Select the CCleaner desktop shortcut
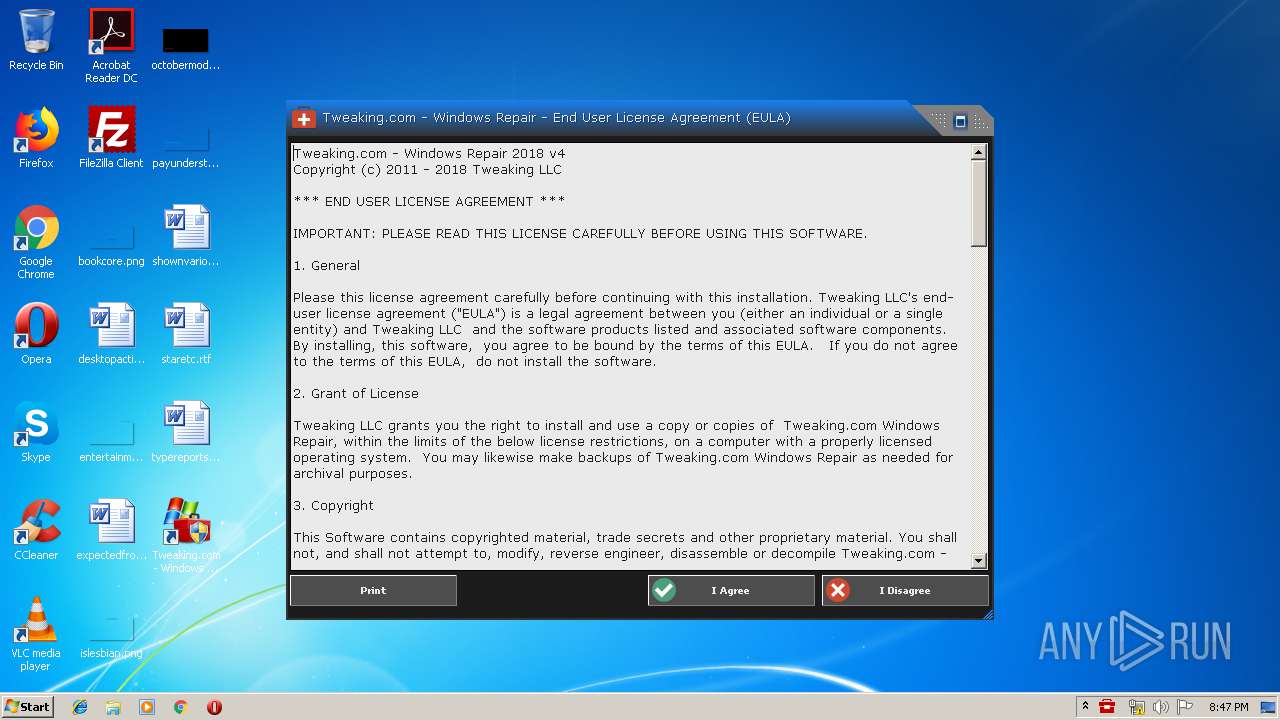 coord(36,530)
